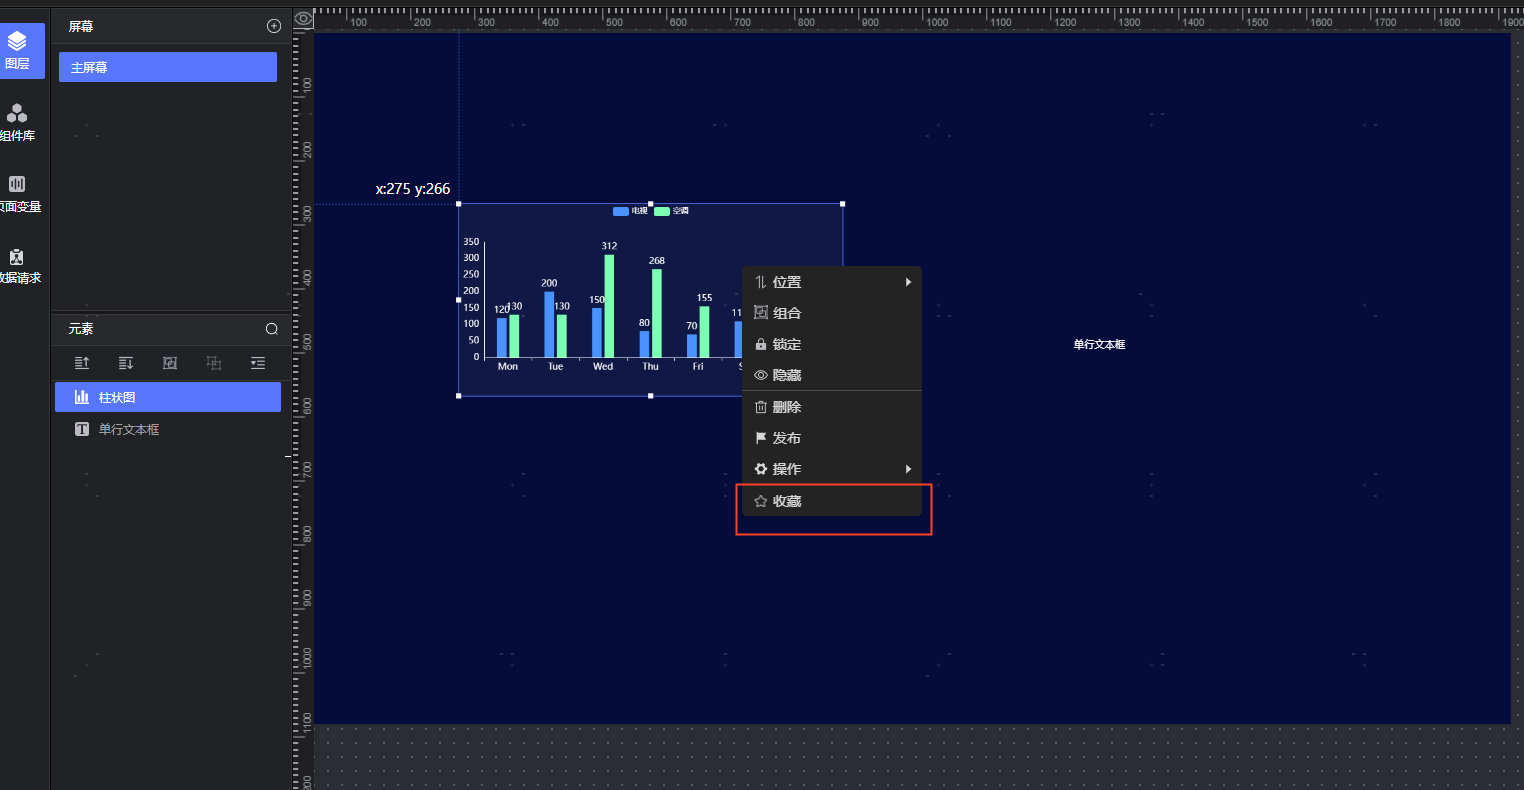The height and width of the screenshot is (790, 1524).
Task: Select the 单行文本框 element in list
Action: tap(129, 430)
